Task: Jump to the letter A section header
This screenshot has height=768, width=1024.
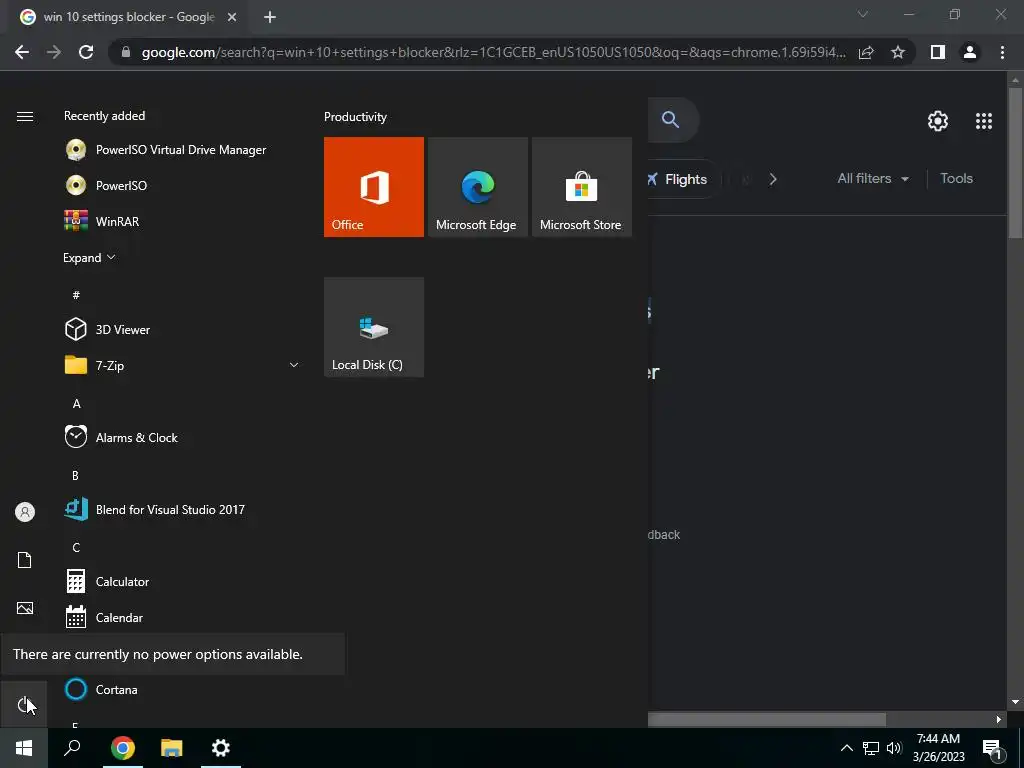Action: click(x=76, y=404)
